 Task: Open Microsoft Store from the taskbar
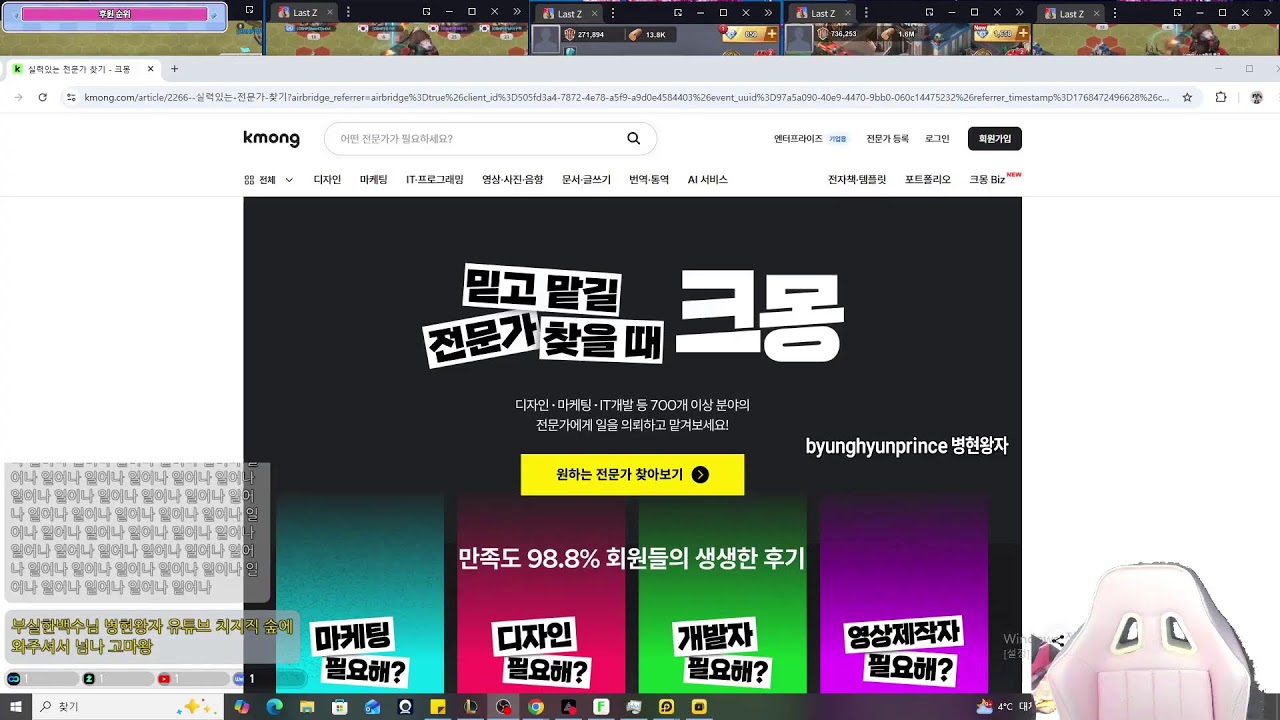(340, 707)
